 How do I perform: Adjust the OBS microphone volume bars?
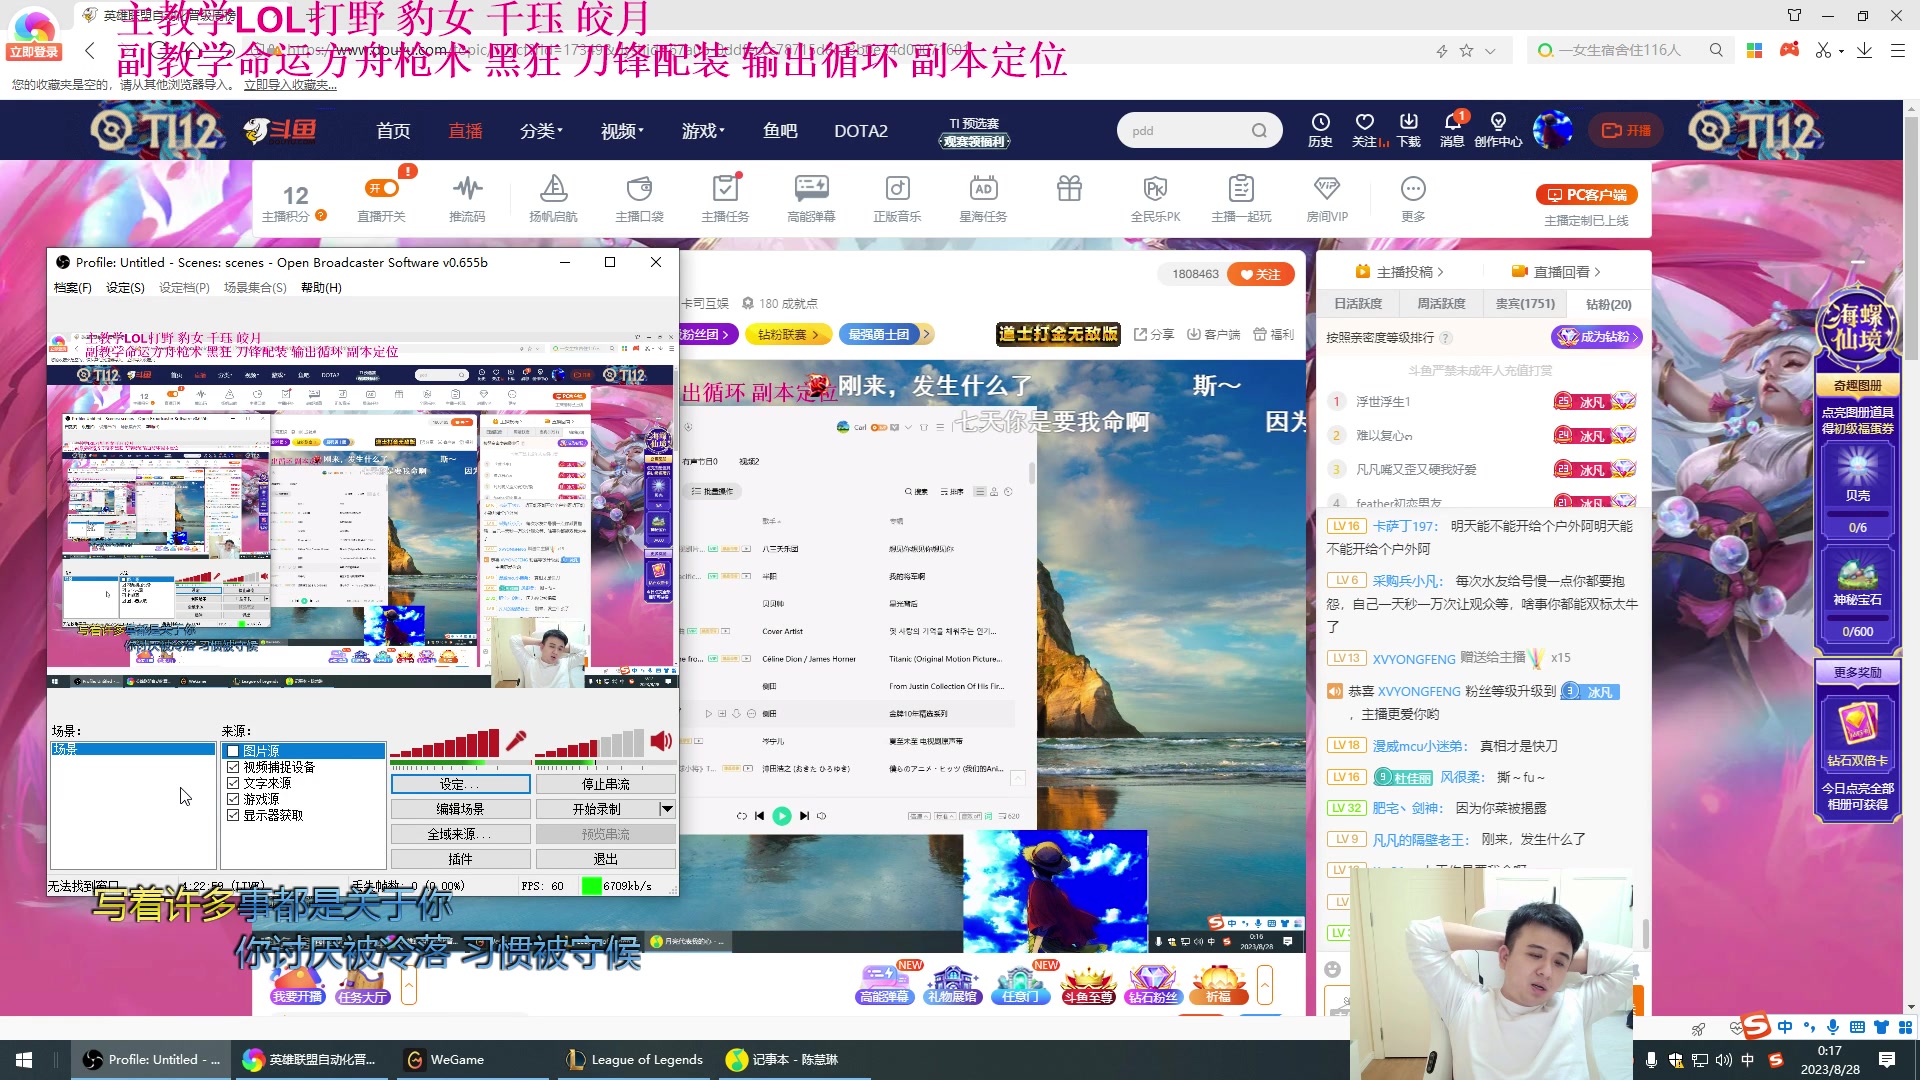click(445, 743)
